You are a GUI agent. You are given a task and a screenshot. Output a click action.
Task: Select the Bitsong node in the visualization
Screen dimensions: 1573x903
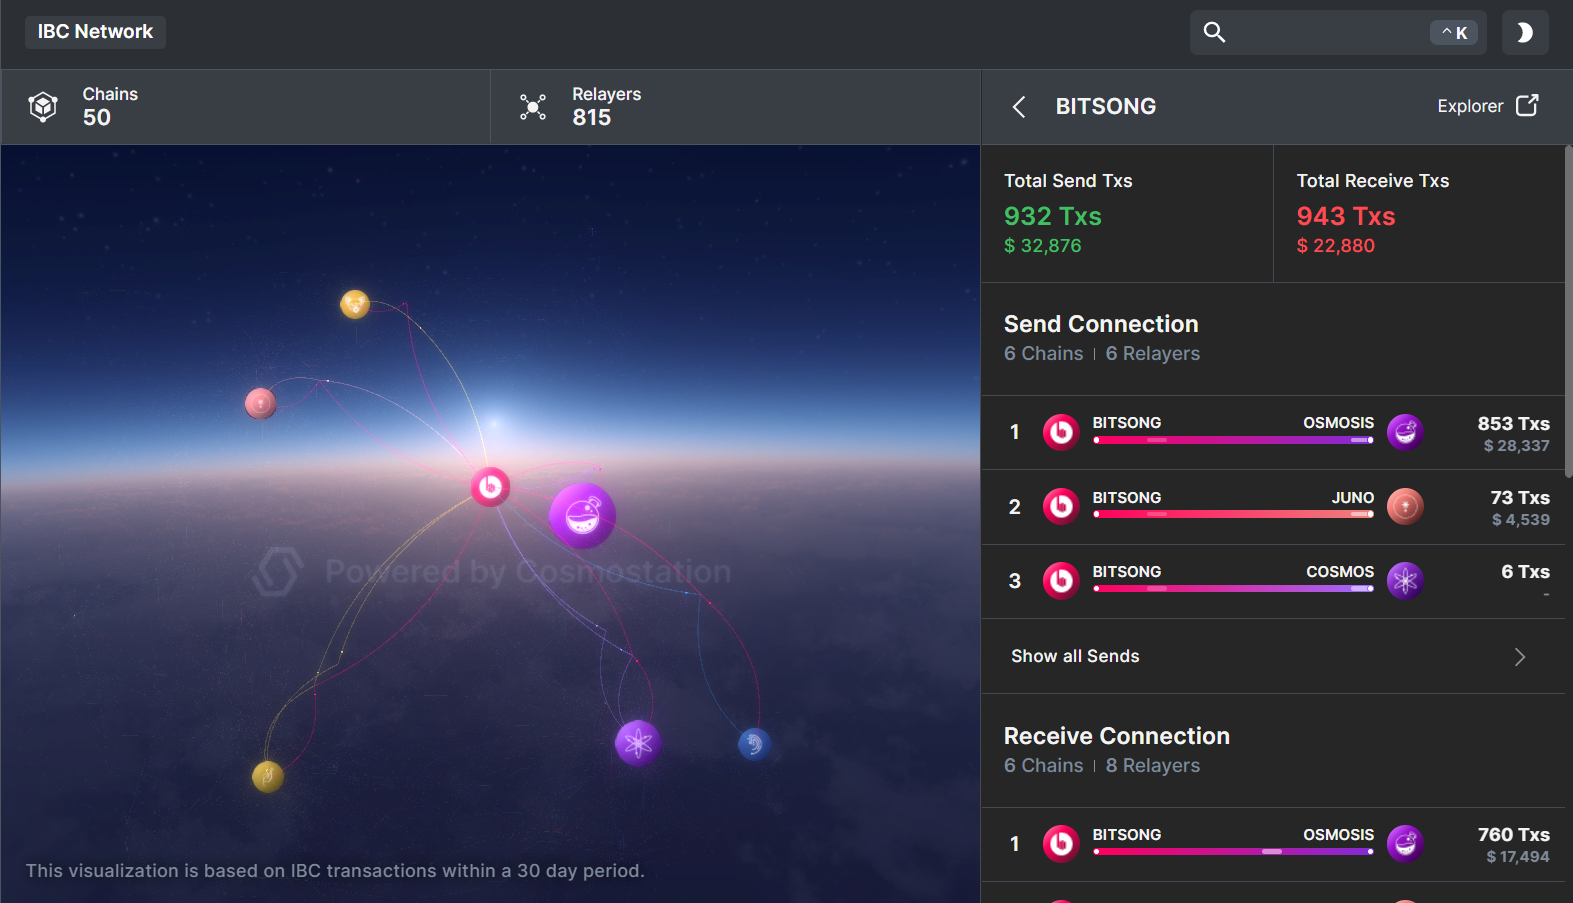[x=490, y=487]
